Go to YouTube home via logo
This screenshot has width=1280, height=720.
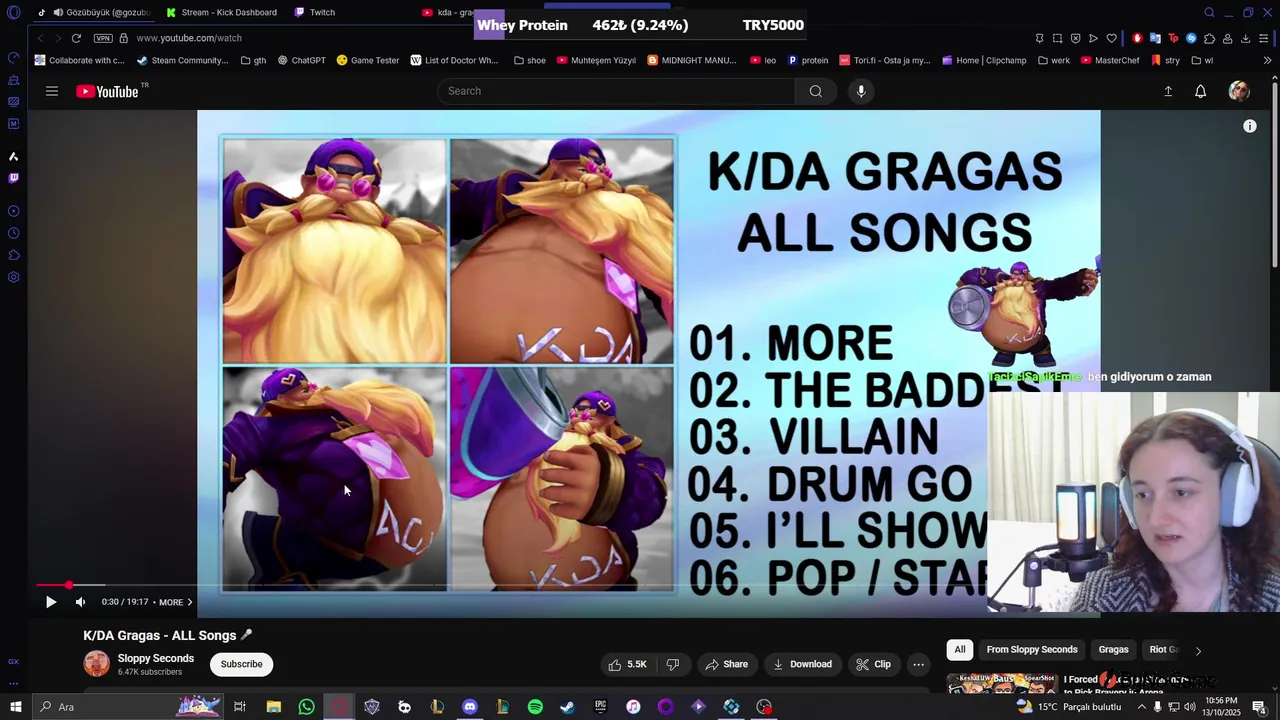(107, 91)
